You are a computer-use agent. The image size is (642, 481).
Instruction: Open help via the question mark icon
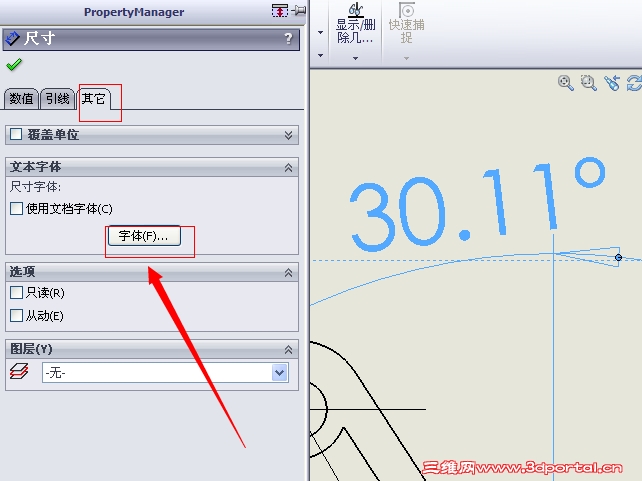(288, 39)
